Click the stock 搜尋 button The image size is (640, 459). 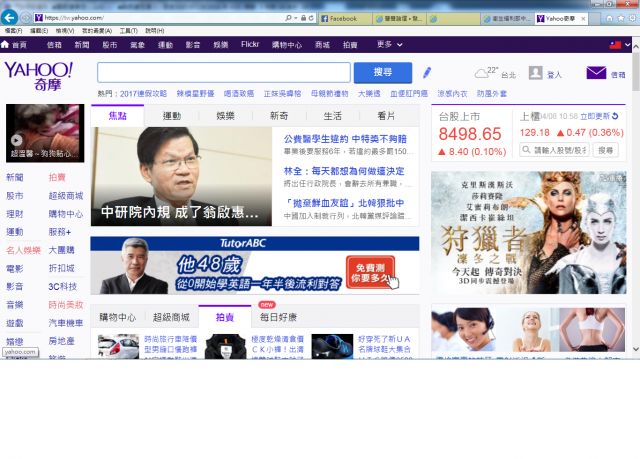pos(605,150)
